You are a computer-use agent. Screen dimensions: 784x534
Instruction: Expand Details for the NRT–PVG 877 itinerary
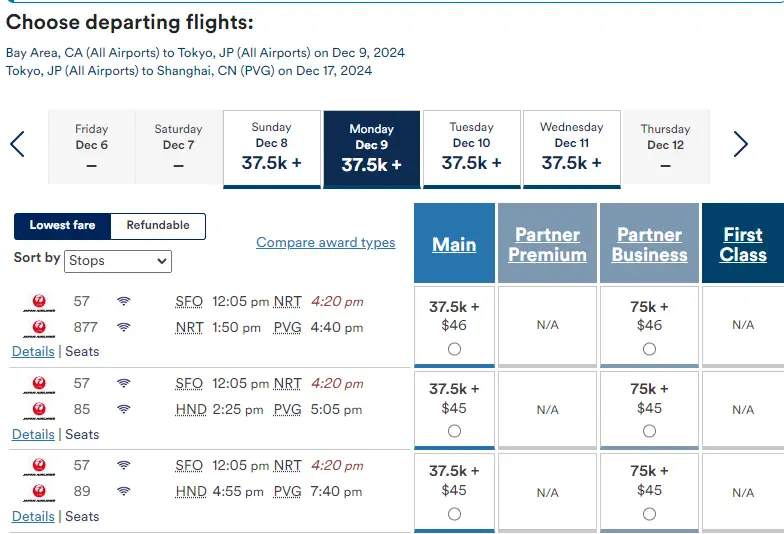[x=33, y=352]
